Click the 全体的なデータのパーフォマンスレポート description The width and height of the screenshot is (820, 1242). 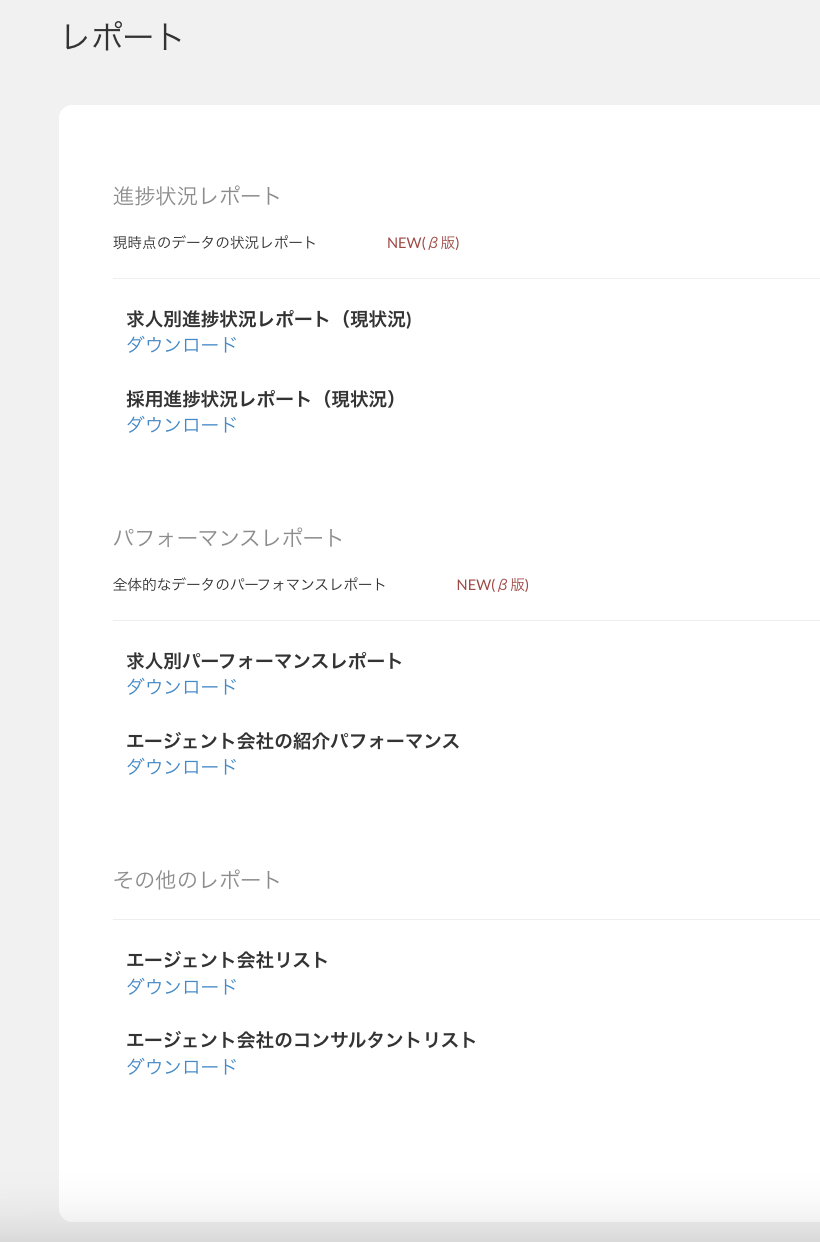(x=246, y=584)
